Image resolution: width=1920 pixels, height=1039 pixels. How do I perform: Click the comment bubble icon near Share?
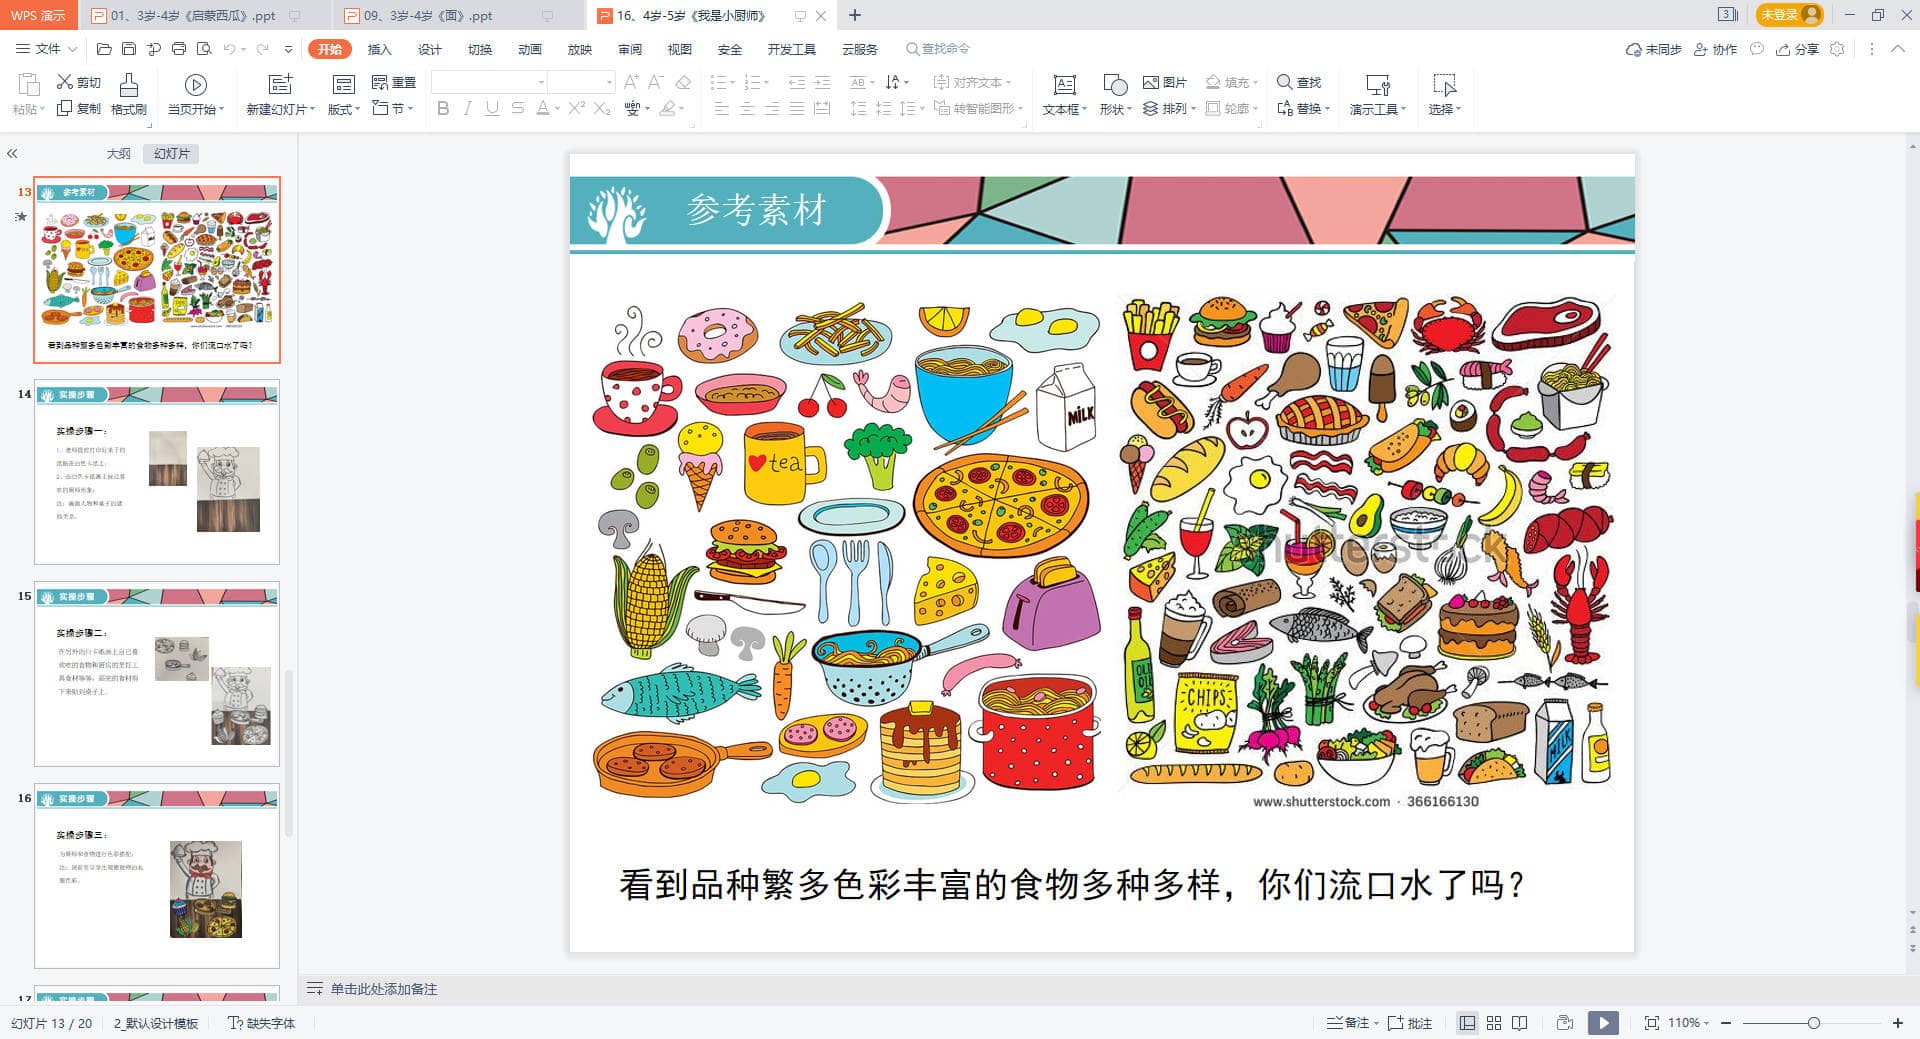(1757, 48)
